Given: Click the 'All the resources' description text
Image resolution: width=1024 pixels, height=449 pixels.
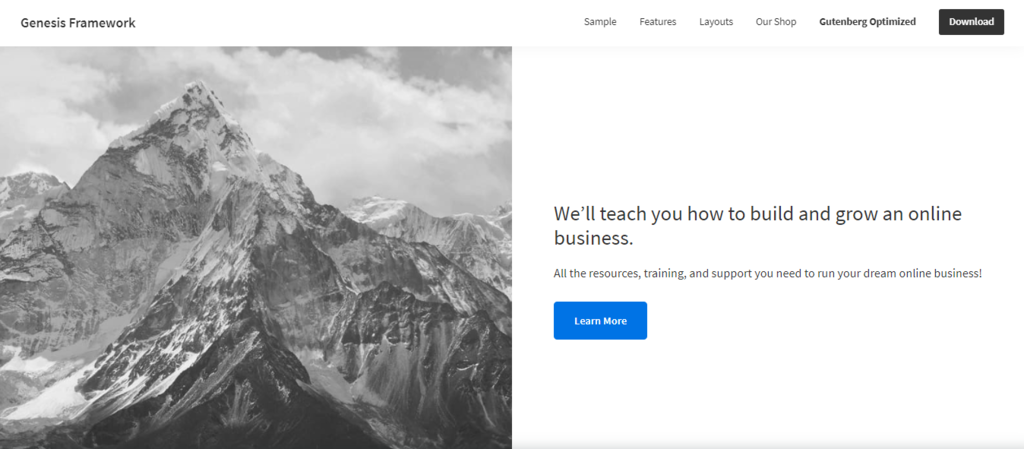Looking at the screenshot, I should [x=767, y=273].
